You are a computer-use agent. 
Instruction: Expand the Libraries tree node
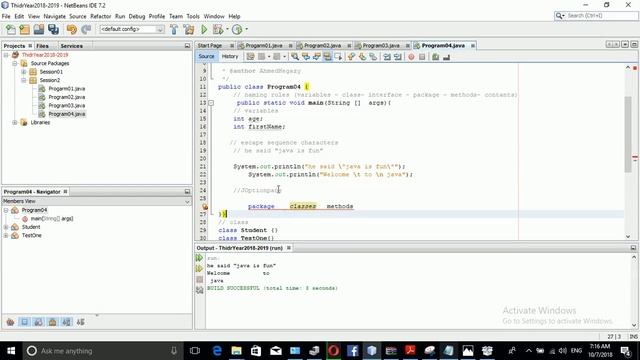[15, 122]
